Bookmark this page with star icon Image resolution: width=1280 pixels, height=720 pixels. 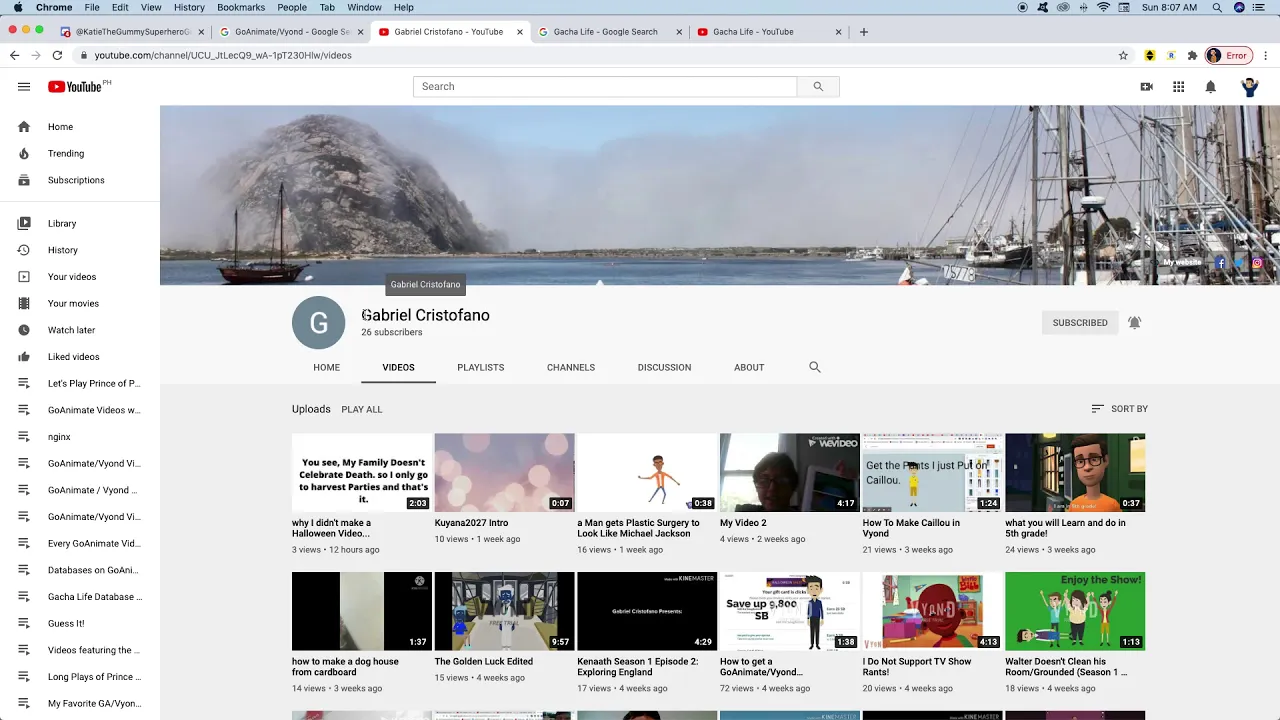(1123, 56)
